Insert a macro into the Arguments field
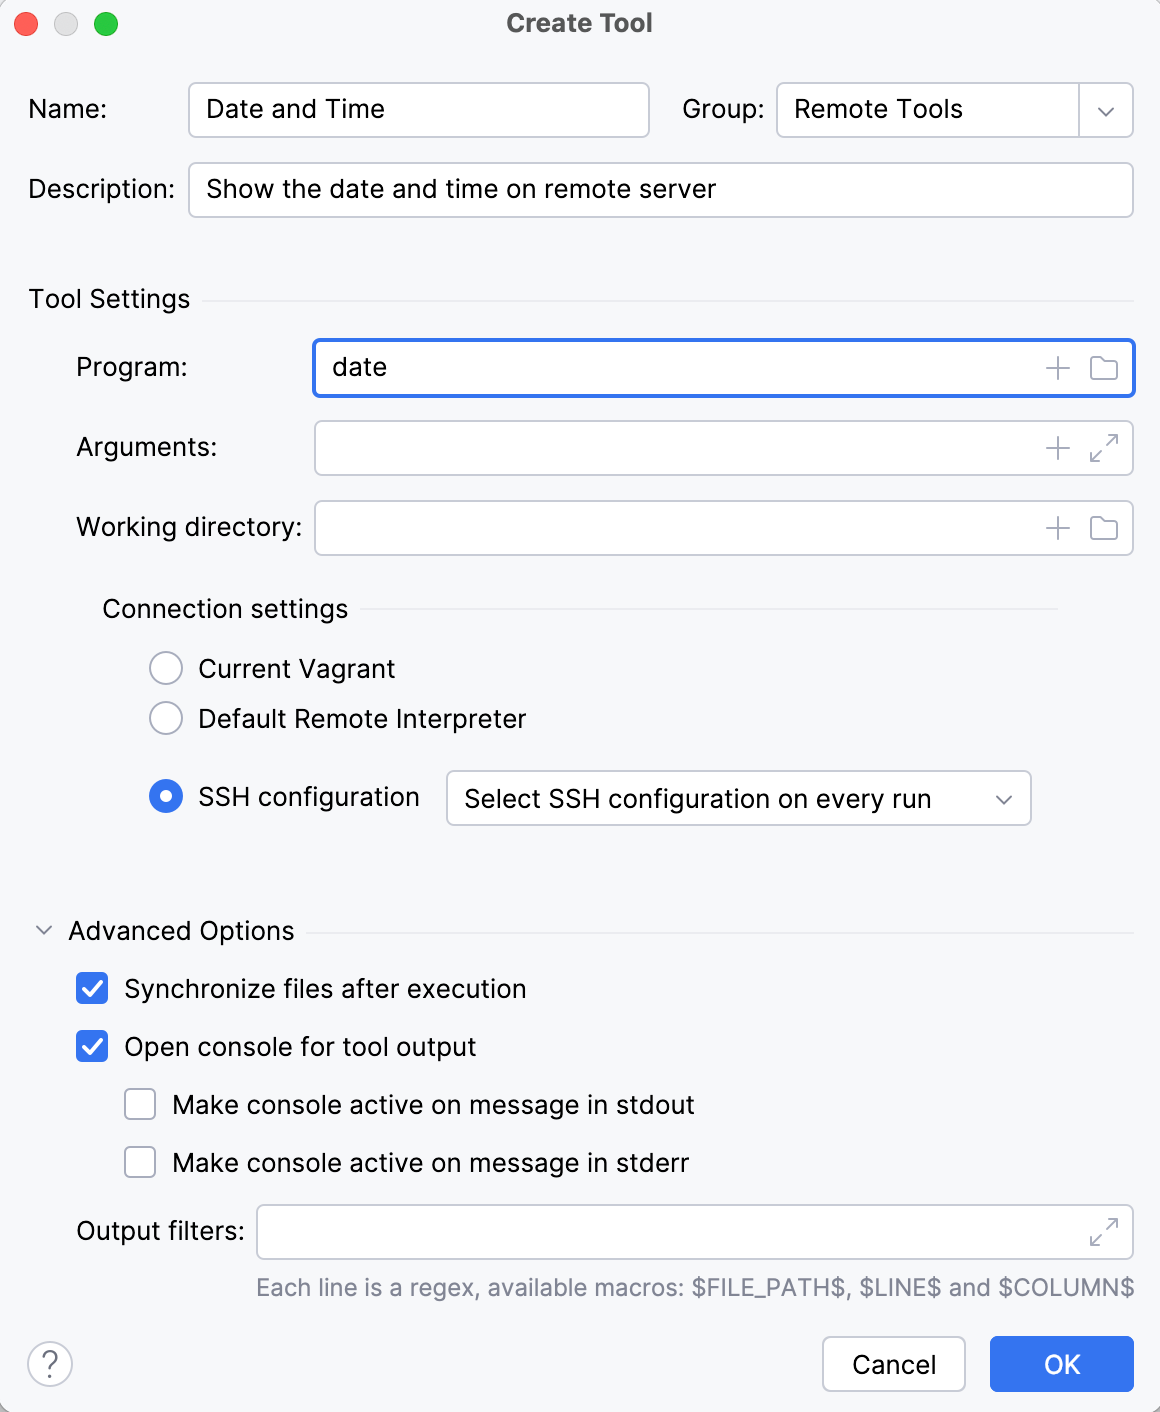The image size is (1160, 1412). (x=1056, y=448)
